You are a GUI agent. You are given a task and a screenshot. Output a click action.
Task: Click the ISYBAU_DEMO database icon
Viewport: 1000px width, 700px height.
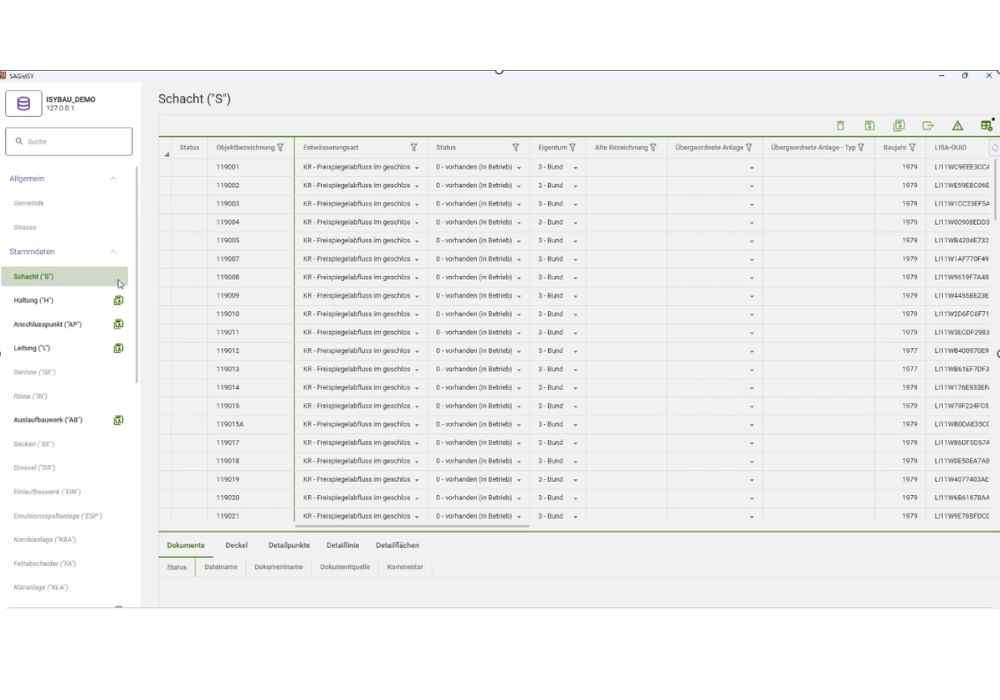pyautogui.click(x=24, y=103)
